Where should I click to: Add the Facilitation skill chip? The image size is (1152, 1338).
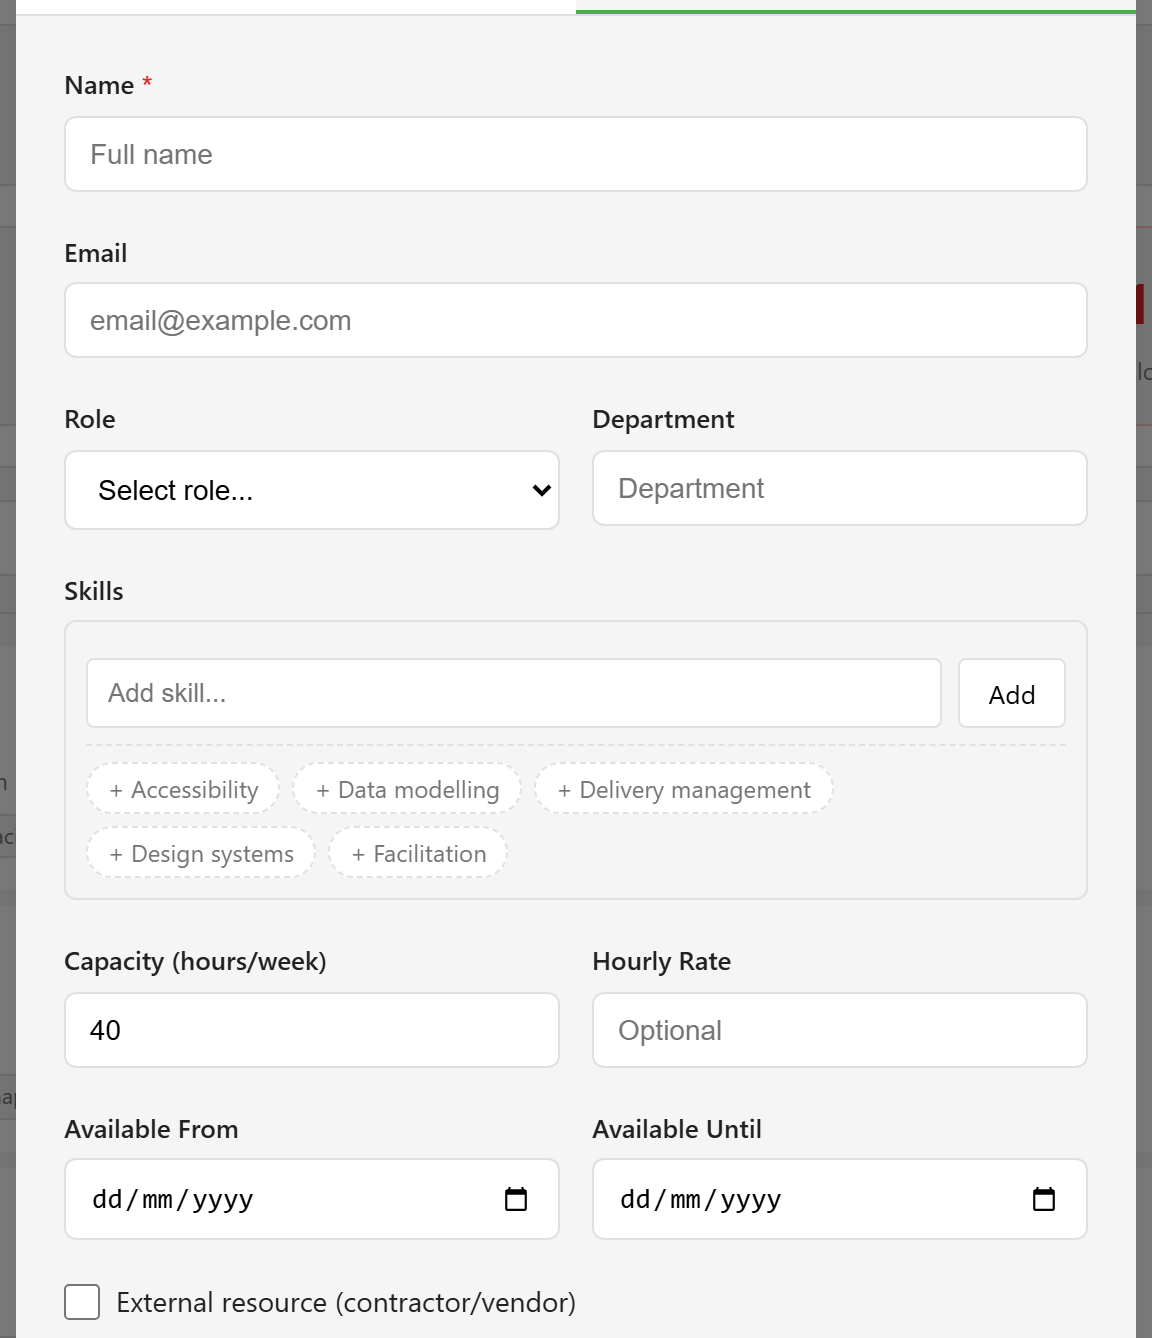click(x=418, y=853)
